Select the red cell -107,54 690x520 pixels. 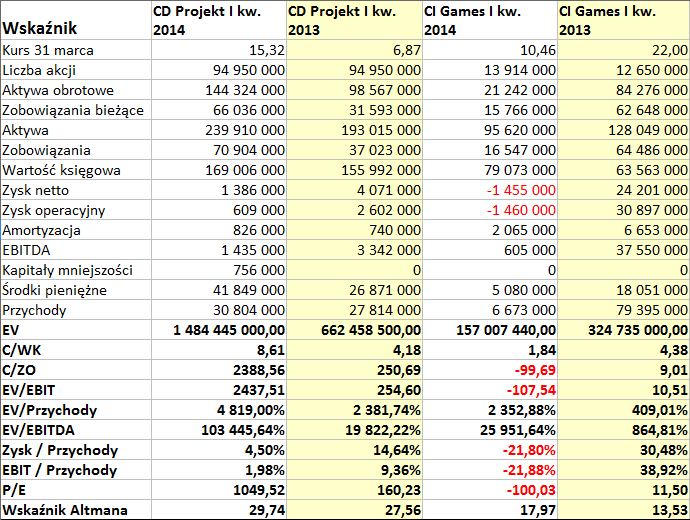490,390
